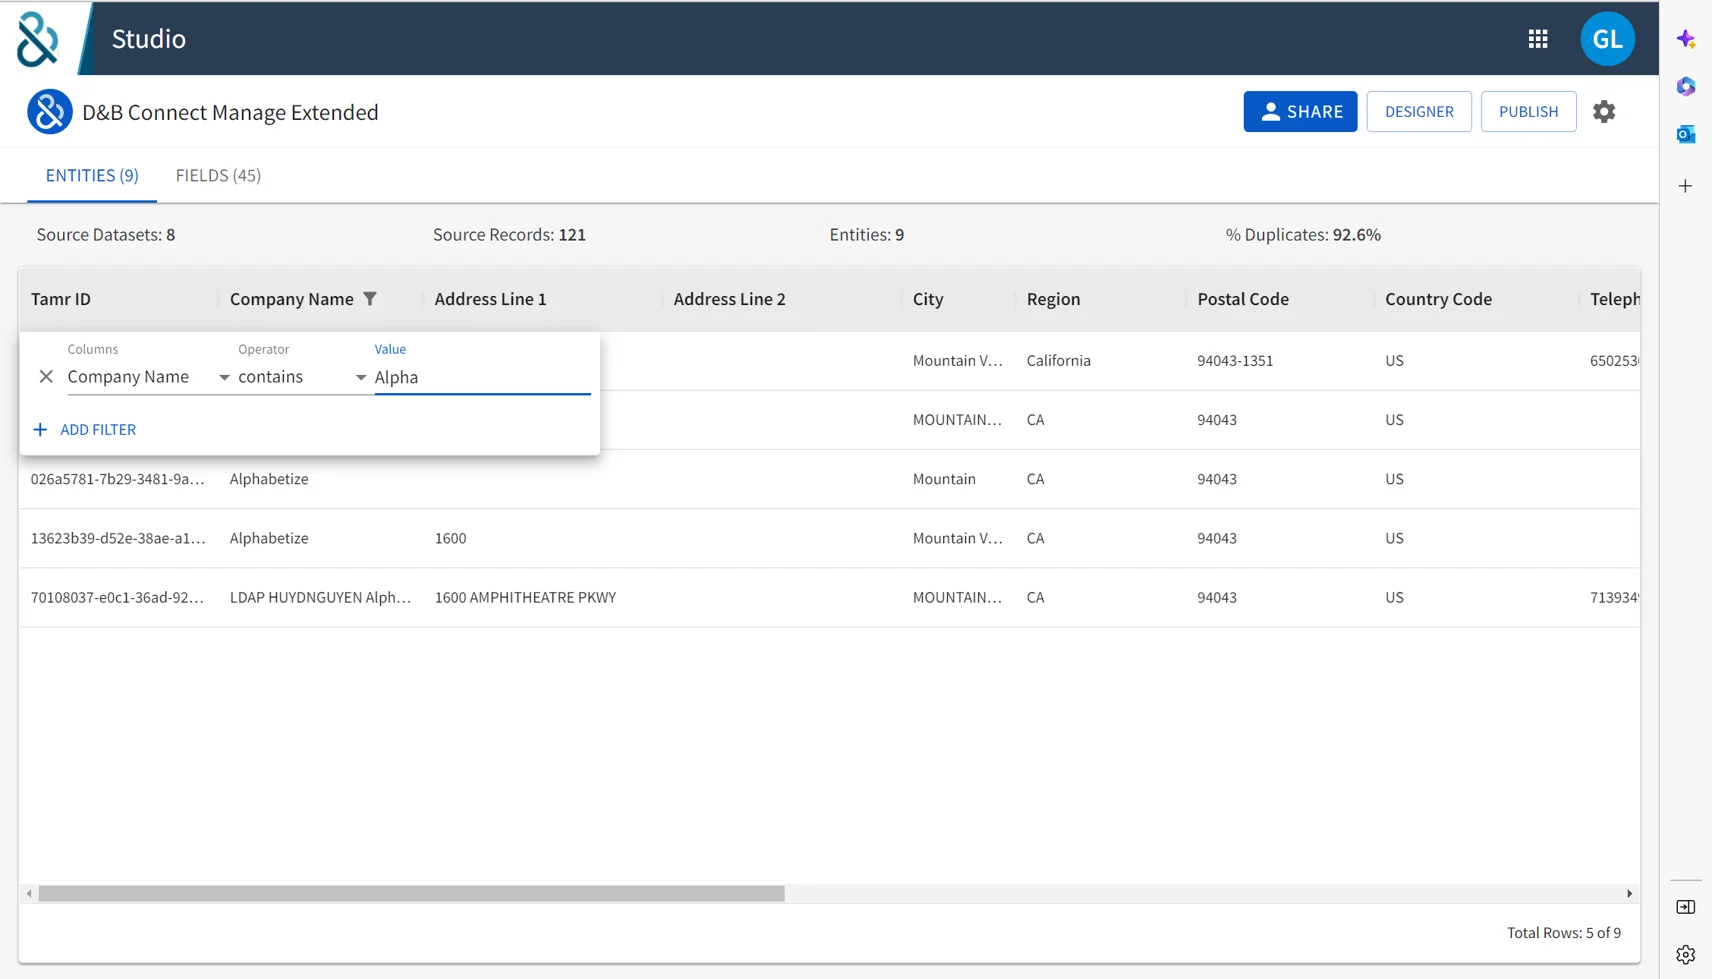The height and width of the screenshot is (979, 1712).
Task: Open Copilot sparkle icon in browser sidebar
Action: pyautogui.click(x=1686, y=39)
